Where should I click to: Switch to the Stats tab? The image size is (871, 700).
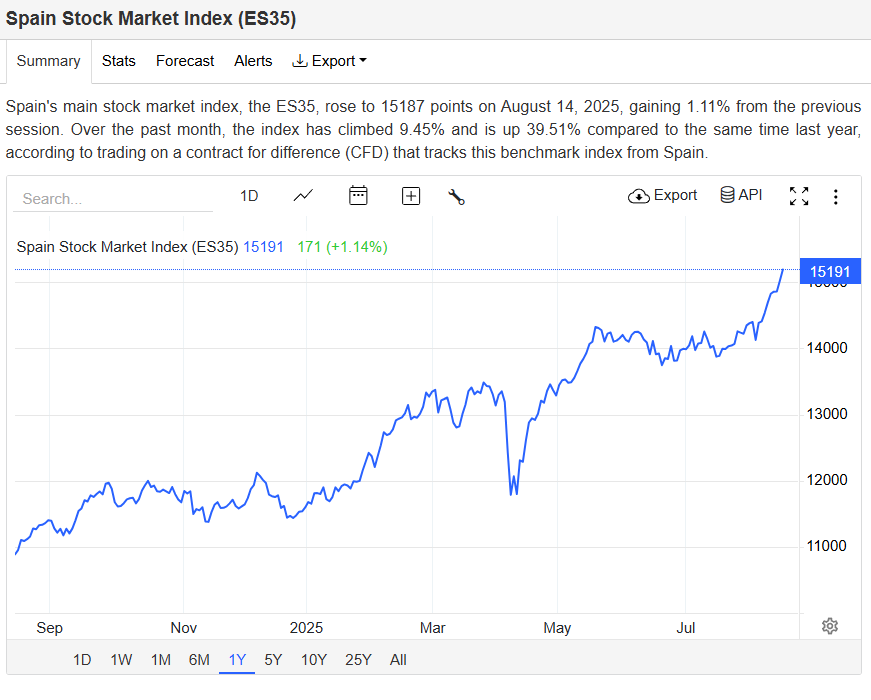[x=119, y=61]
